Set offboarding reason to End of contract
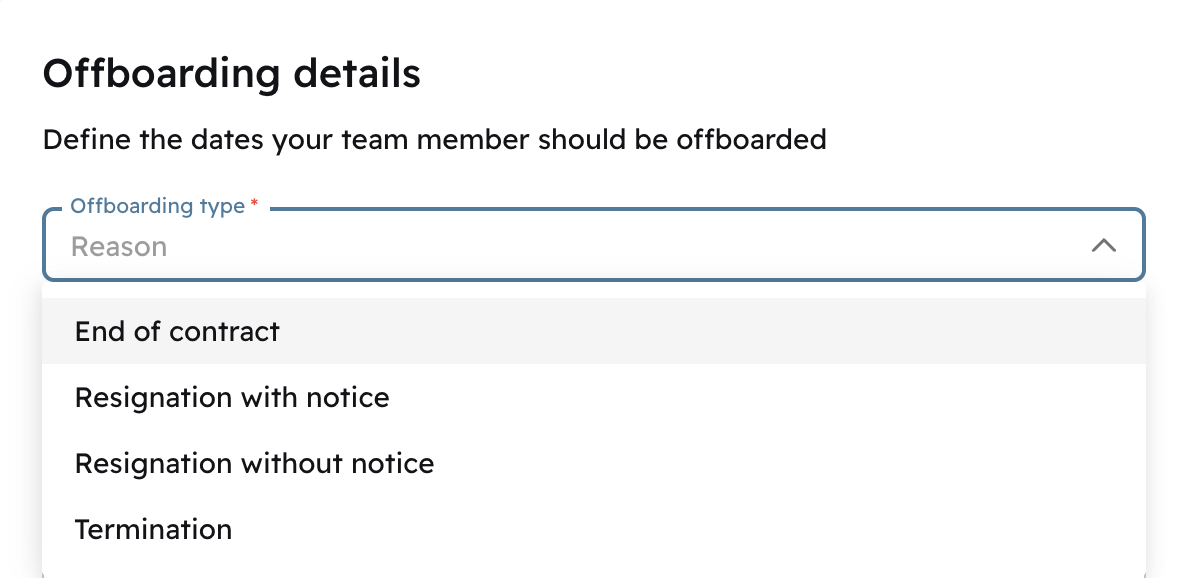1184x578 pixels. (177, 332)
